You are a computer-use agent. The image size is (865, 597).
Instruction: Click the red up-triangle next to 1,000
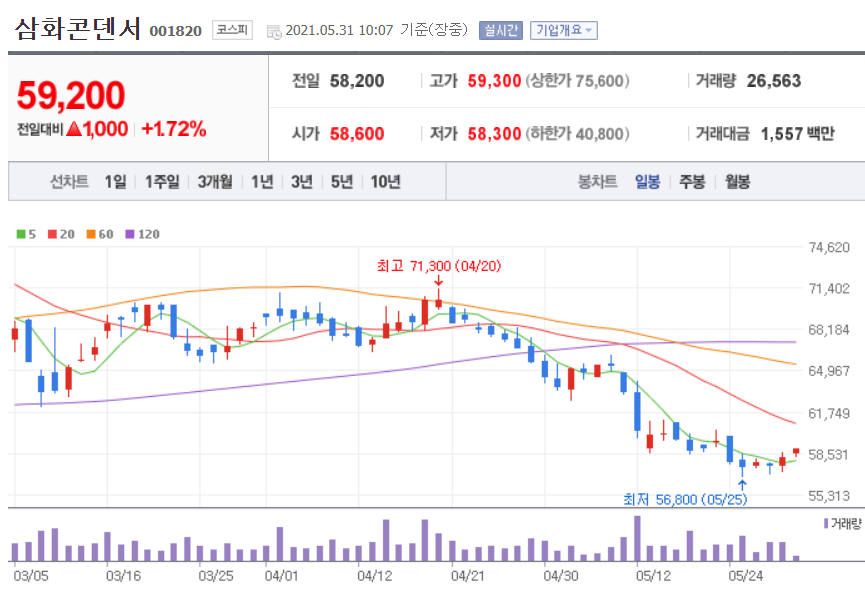pyautogui.click(x=74, y=129)
